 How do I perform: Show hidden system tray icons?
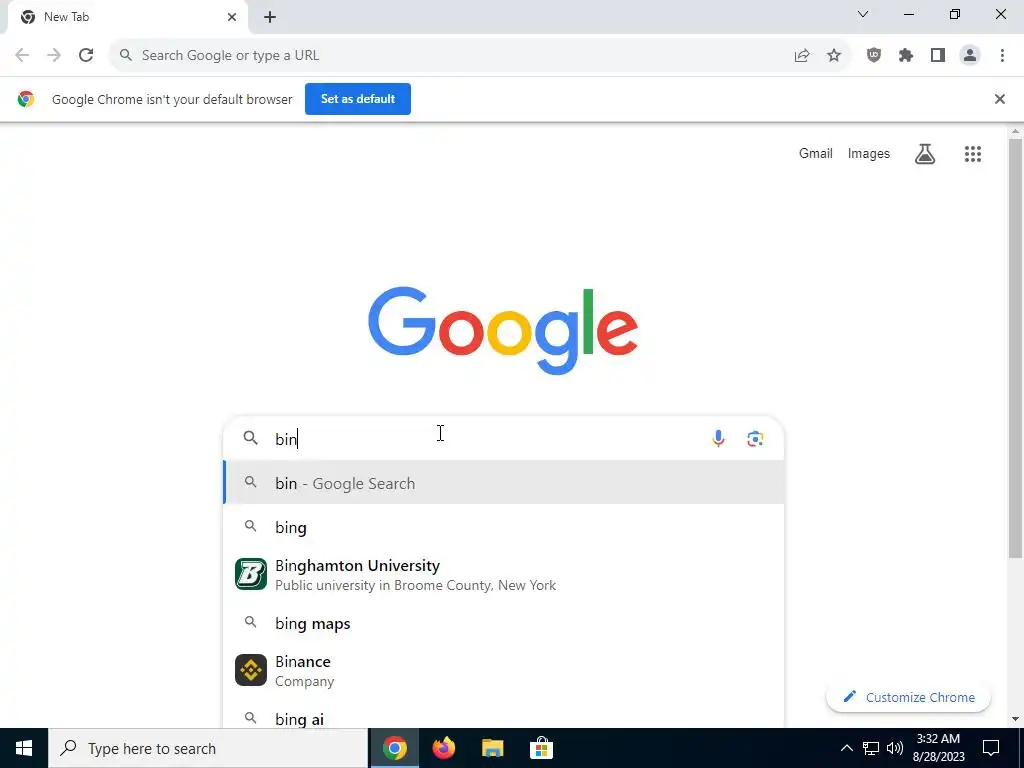[846, 748]
